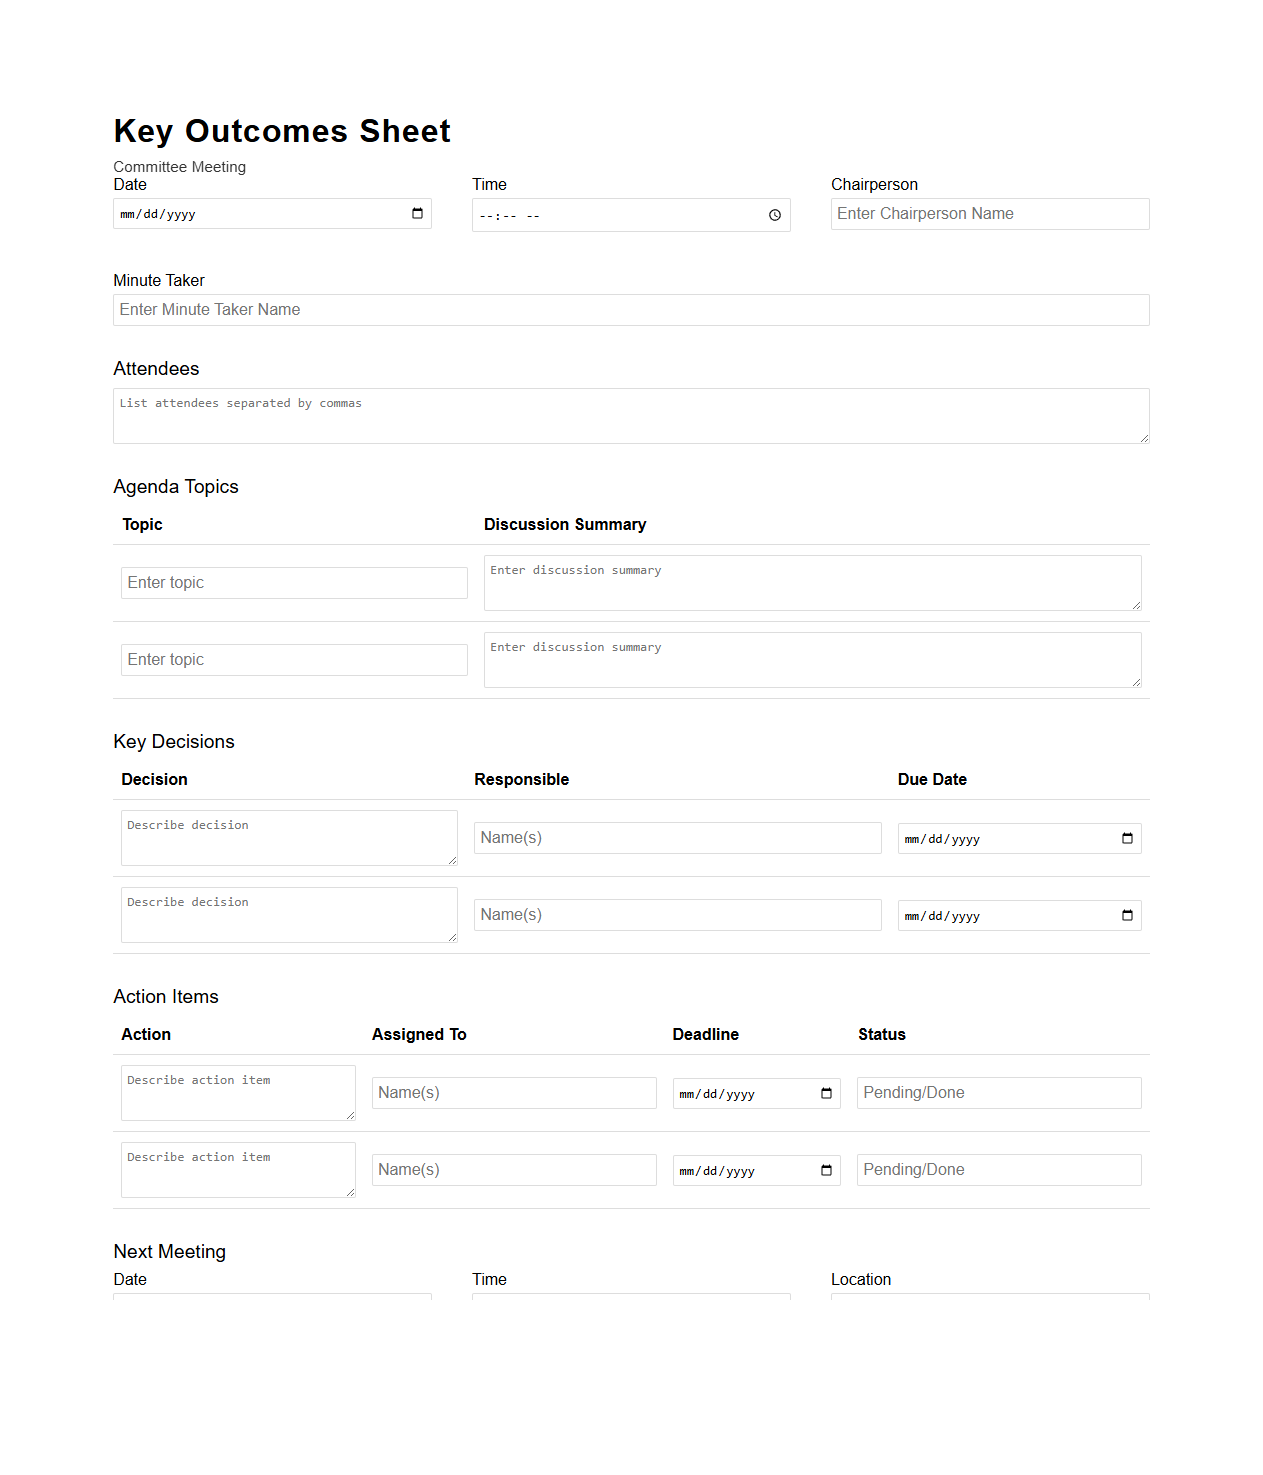1263x1475 pixels.
Task: Focus the second discussion summary textarea
Action: coord(812,659)
